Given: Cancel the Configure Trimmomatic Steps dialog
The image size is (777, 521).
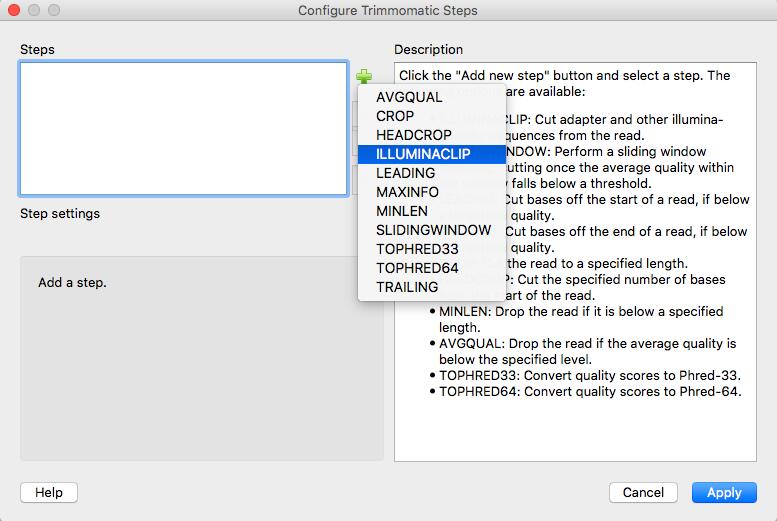Looking at the screenshot, I should tap(643, 492).
